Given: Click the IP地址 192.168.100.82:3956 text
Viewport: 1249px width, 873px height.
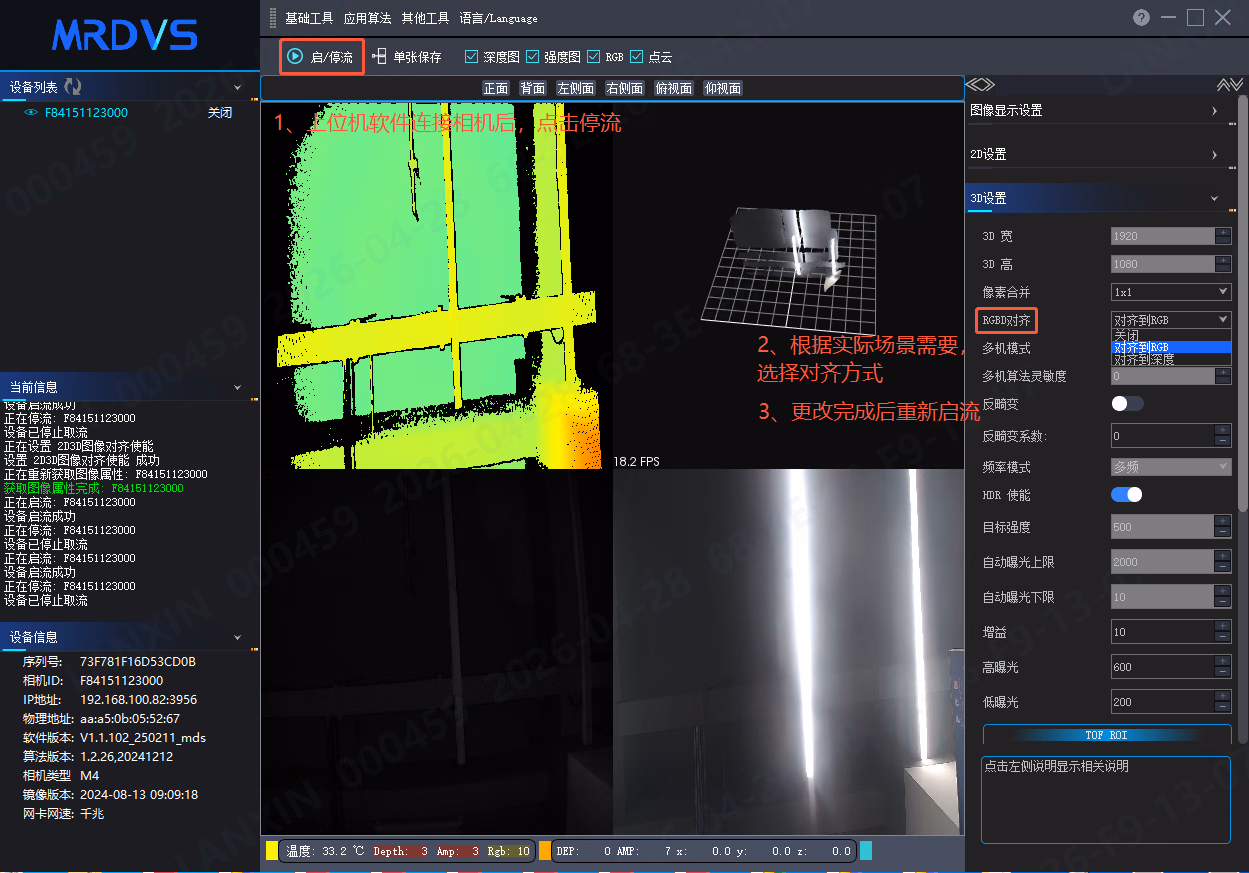Looking at the screenshot, I should point(110,700).
